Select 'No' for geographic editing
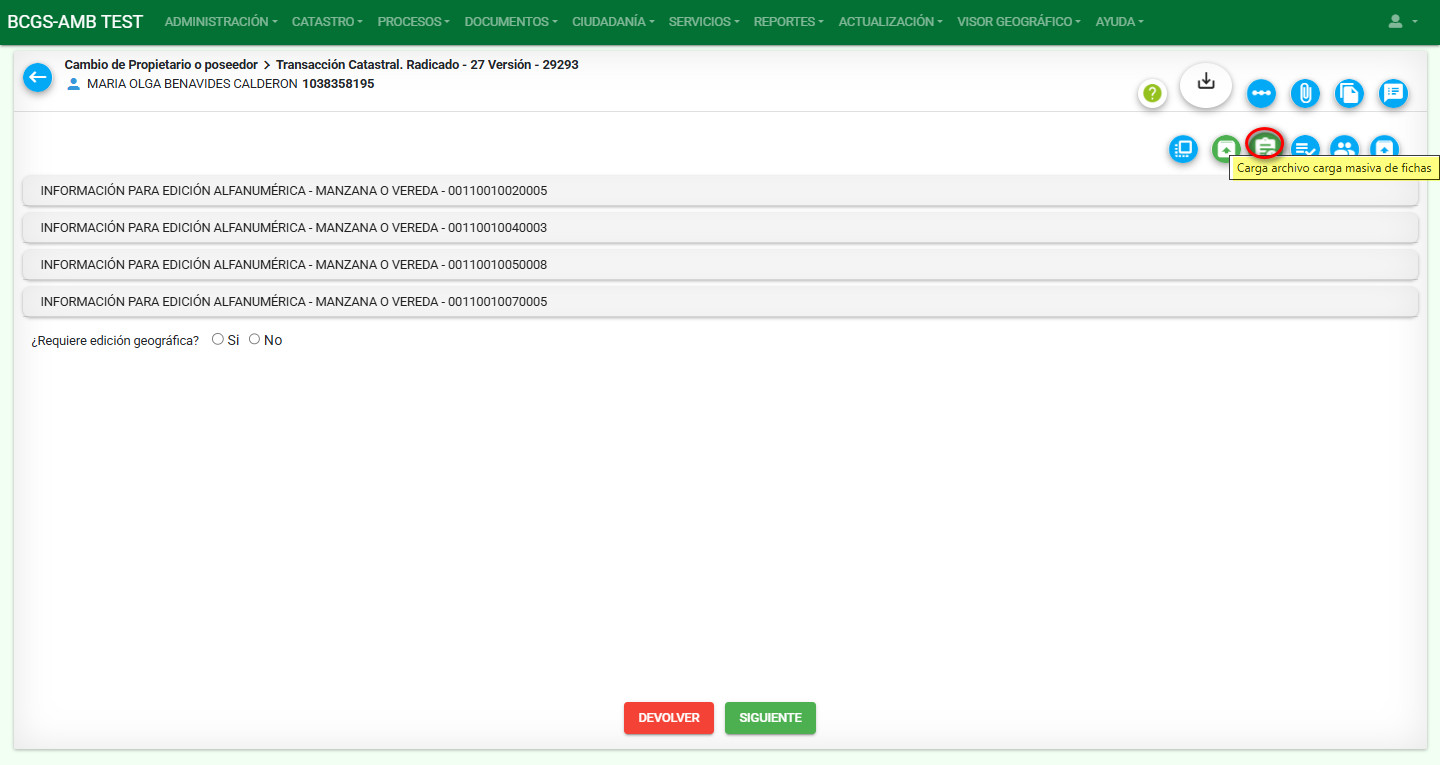Image resolution: width=1440 pixels, height=765 pixels. coord(254,340)
